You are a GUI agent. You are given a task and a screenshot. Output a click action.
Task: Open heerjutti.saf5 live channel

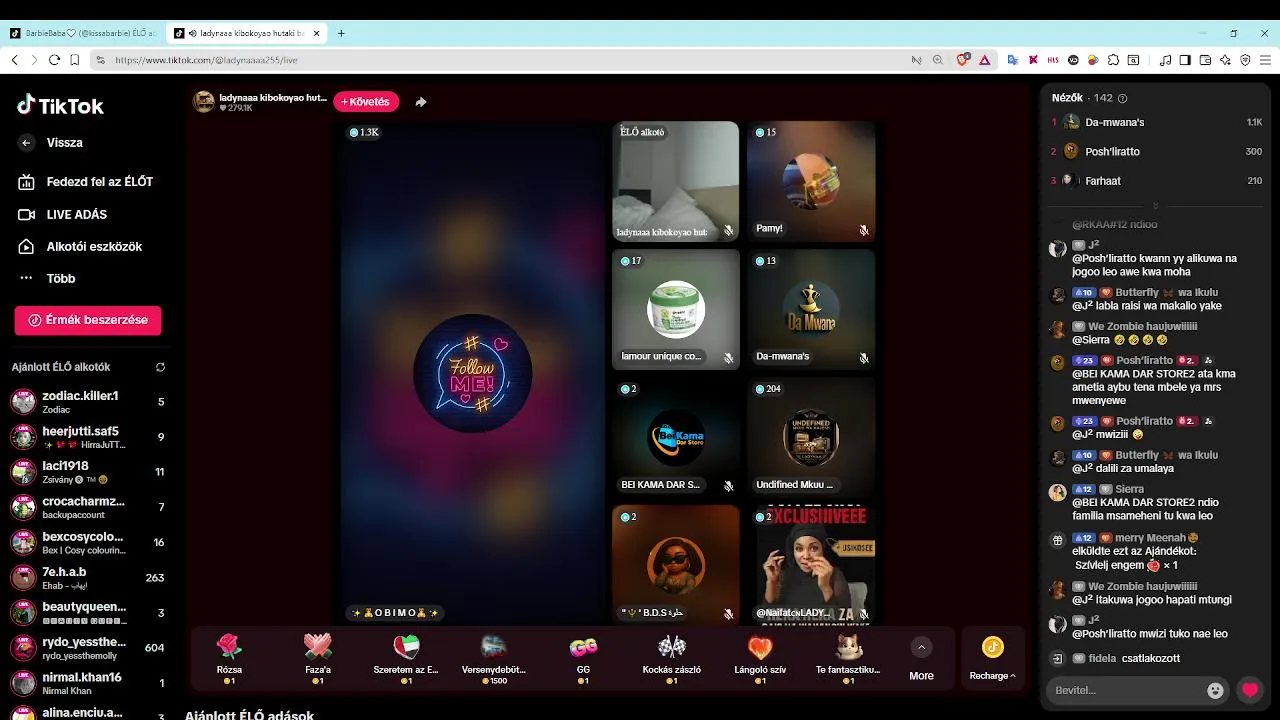pos(88,437)
